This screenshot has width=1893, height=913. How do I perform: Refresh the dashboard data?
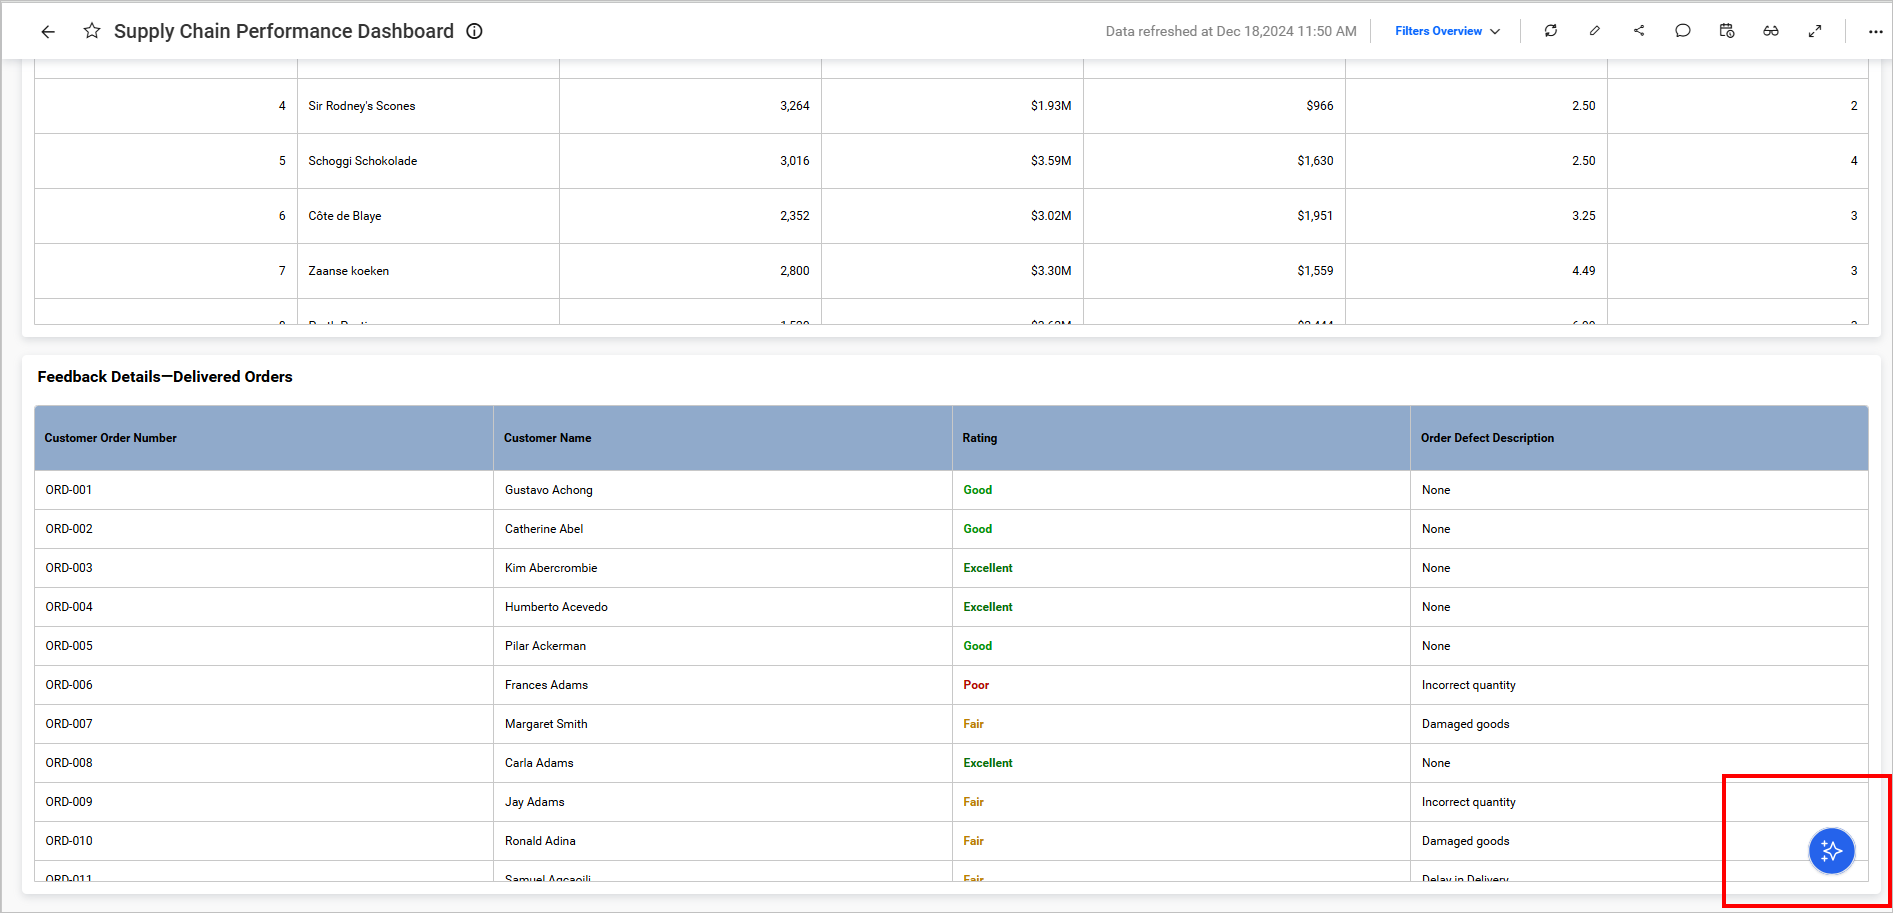coord(1551,31)
